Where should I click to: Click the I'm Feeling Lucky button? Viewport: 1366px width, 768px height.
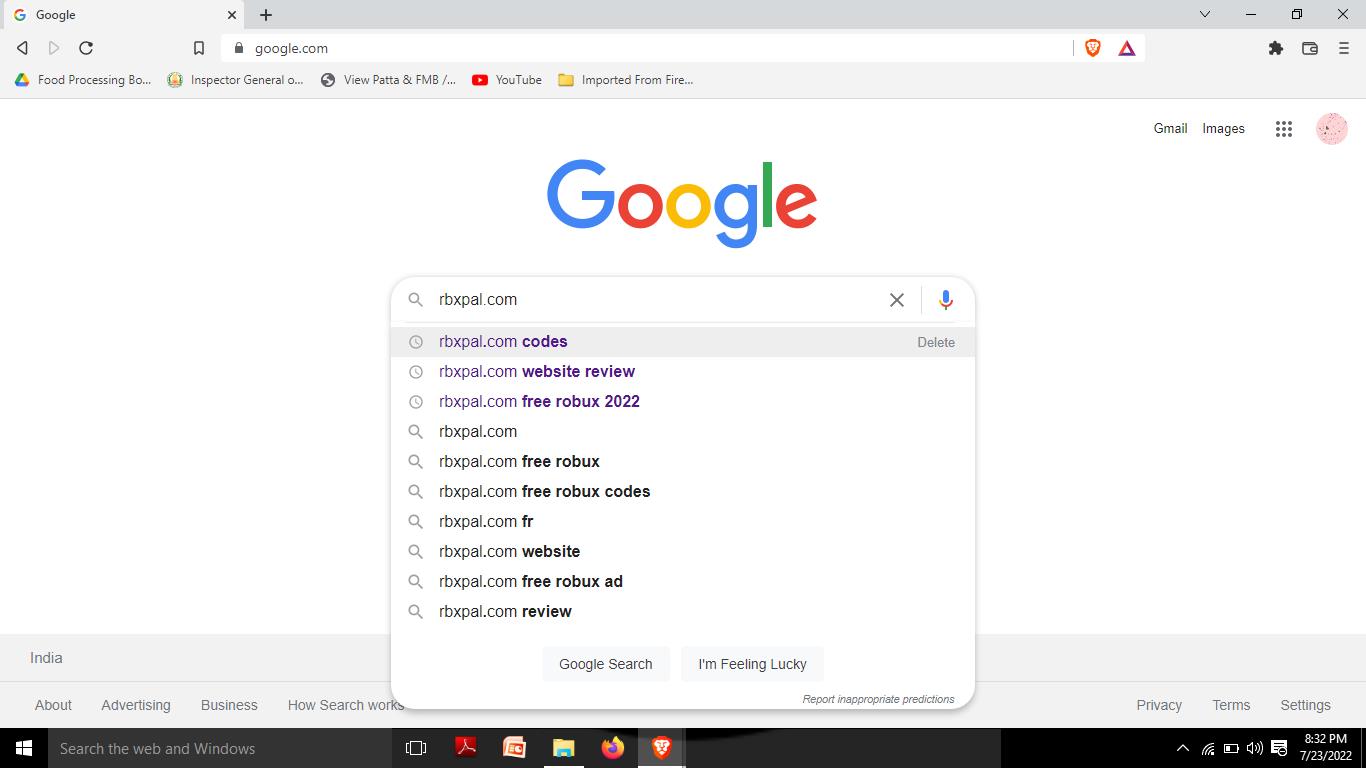pyautogui.click(x=752, y=664)
